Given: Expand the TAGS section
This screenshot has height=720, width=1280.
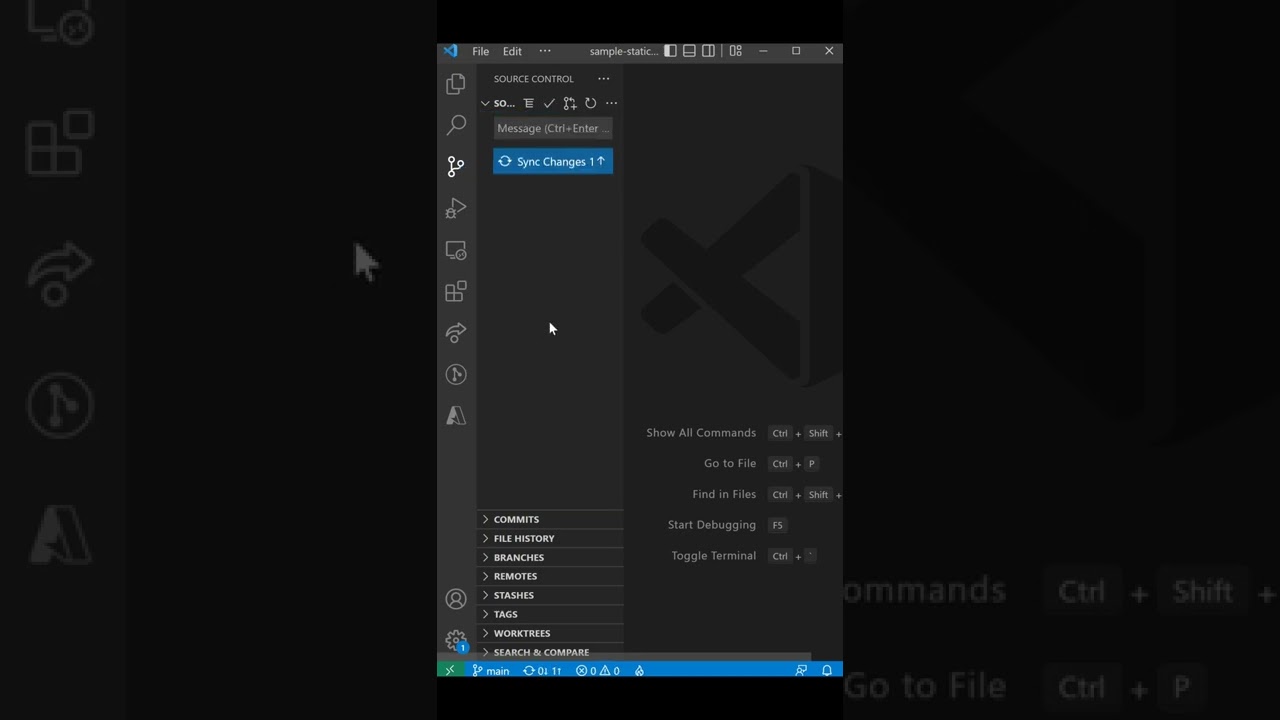Looking at the screenshot, I should pos(550,614).
